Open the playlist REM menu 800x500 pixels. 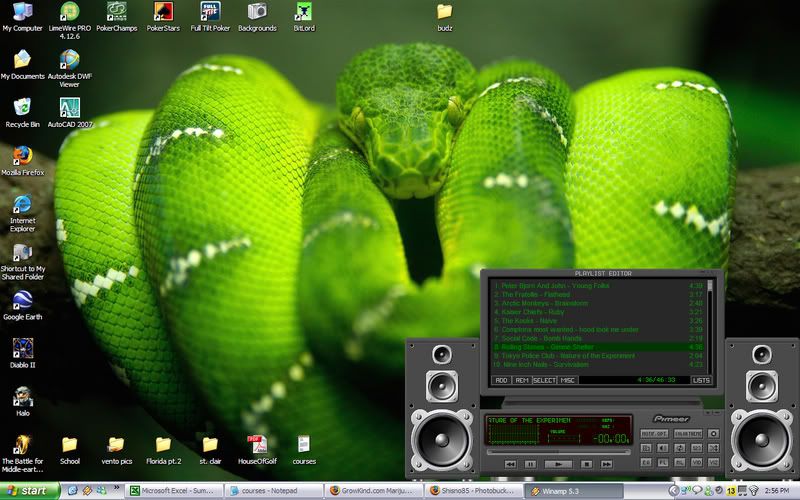pyautogui.click(x=522, y=380)
